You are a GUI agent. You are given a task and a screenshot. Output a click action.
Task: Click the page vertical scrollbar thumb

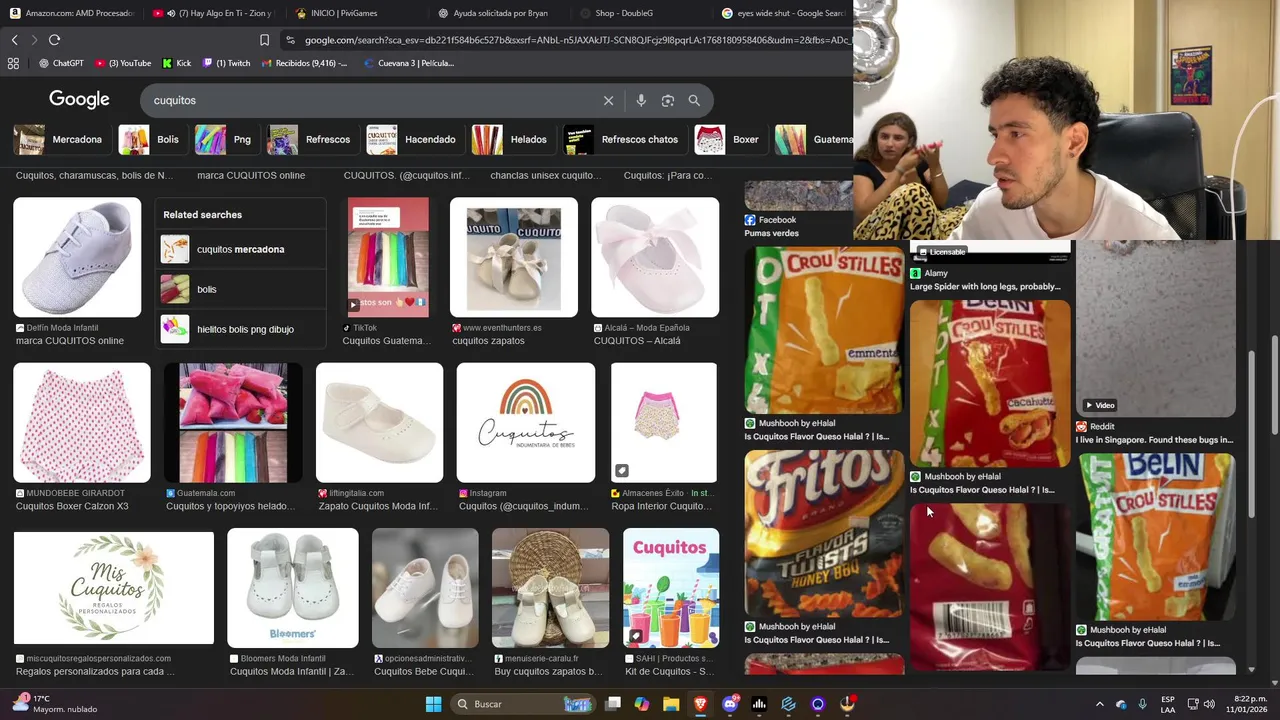pos(1274,385)
